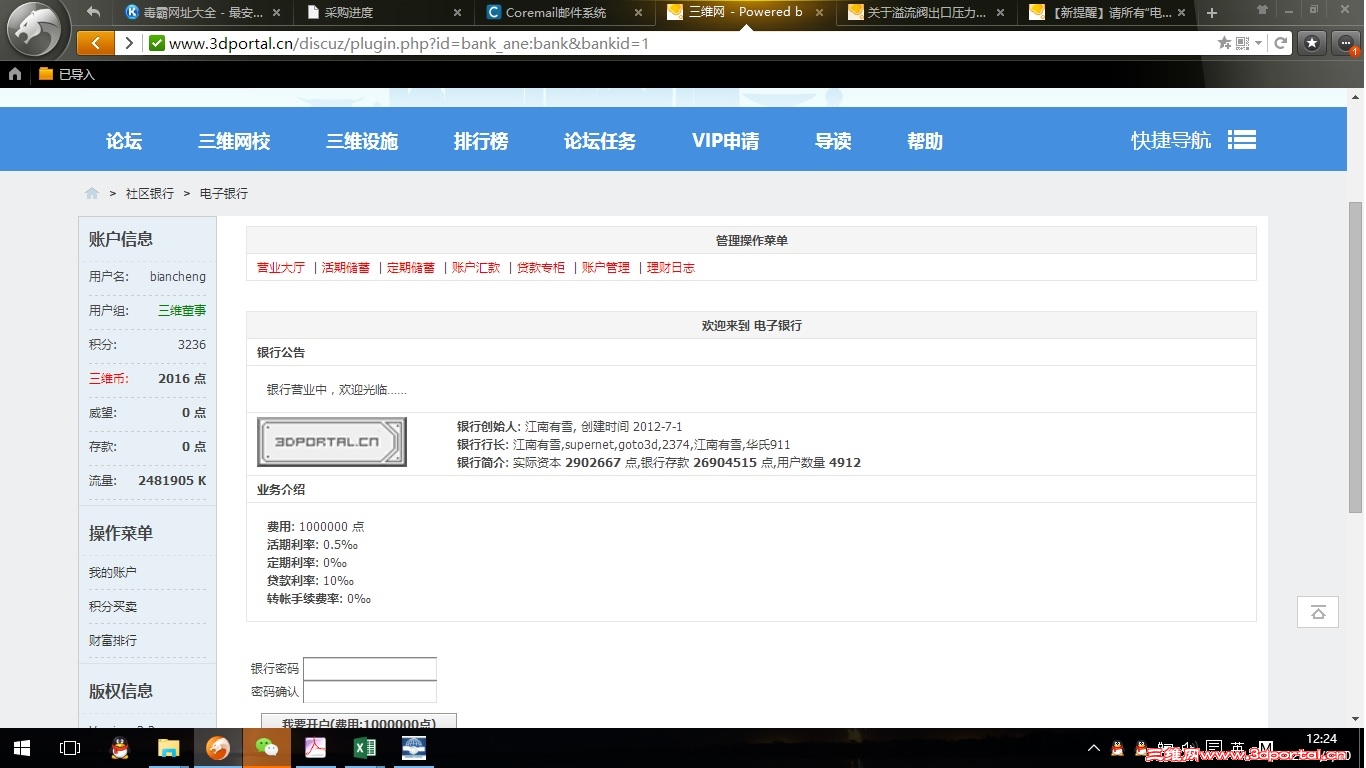The height and width of the screenshot is (768, 1366).
Task: Click the leopard browser logo
Action: click(36, 31)
